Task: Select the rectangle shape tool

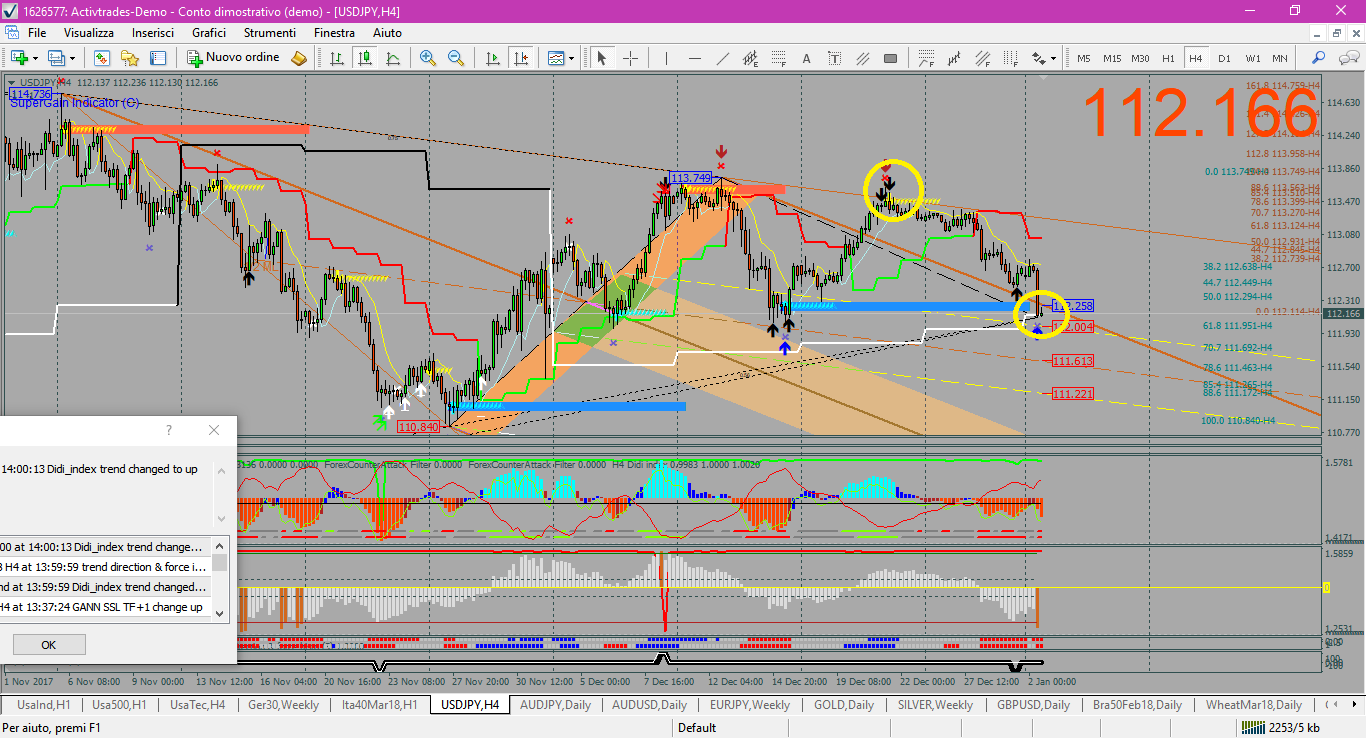Action: tap(891, 58)
